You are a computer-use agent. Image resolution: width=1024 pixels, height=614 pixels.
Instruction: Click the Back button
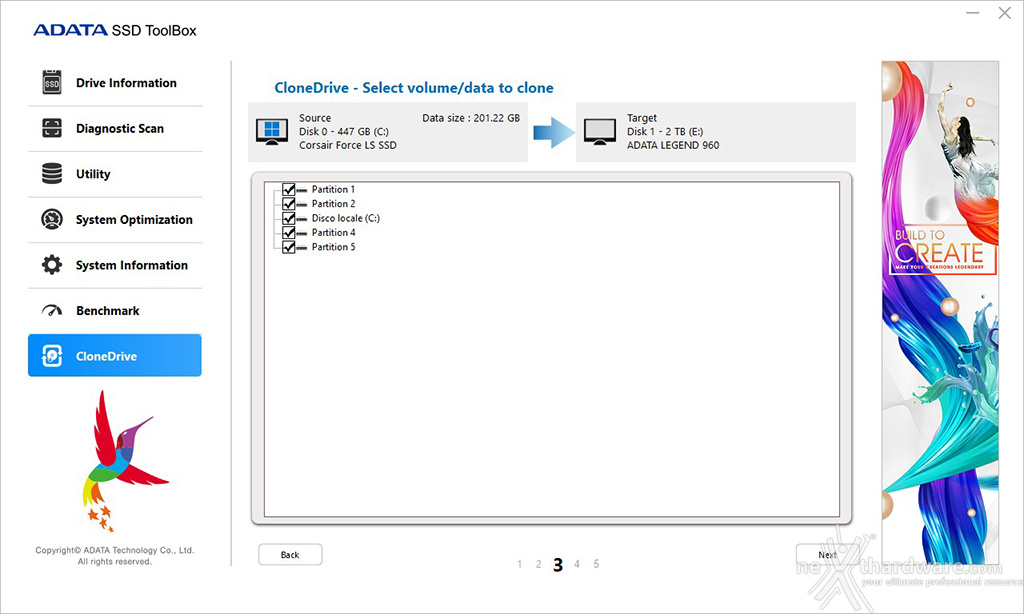click(x=290, y=555)
